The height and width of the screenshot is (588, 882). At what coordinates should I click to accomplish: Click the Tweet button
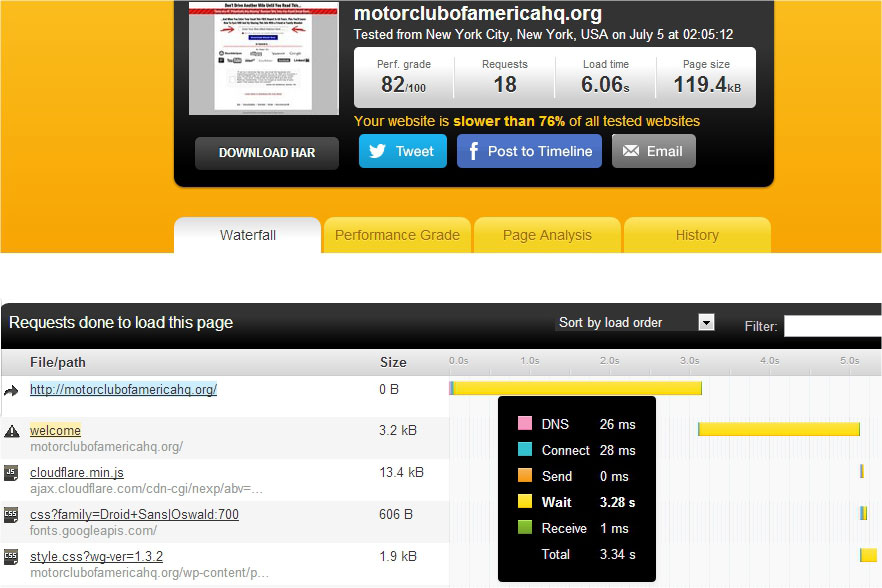(403, 151)
